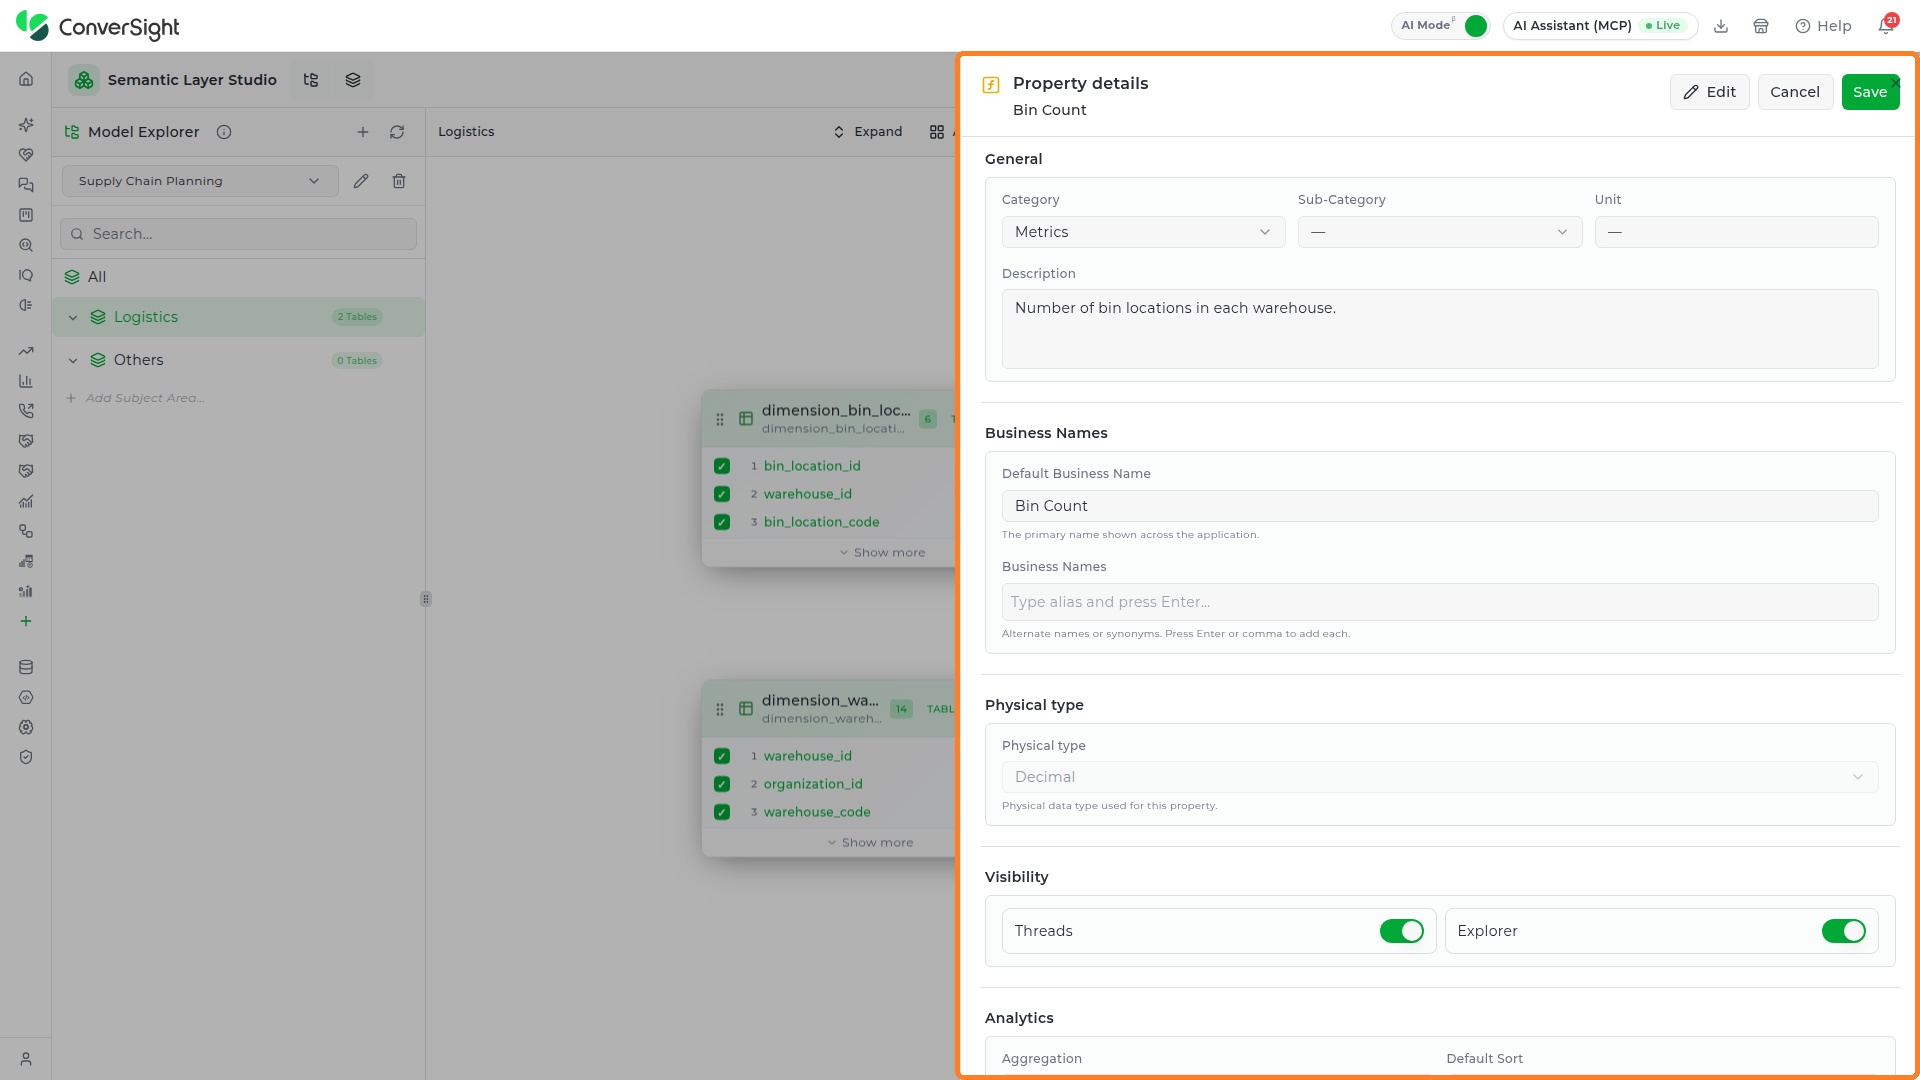The height and width of the screenshot is (1080, 1920).
Task: Click the Description text area
Action: pyautogui.click(x=1439, y=329)
